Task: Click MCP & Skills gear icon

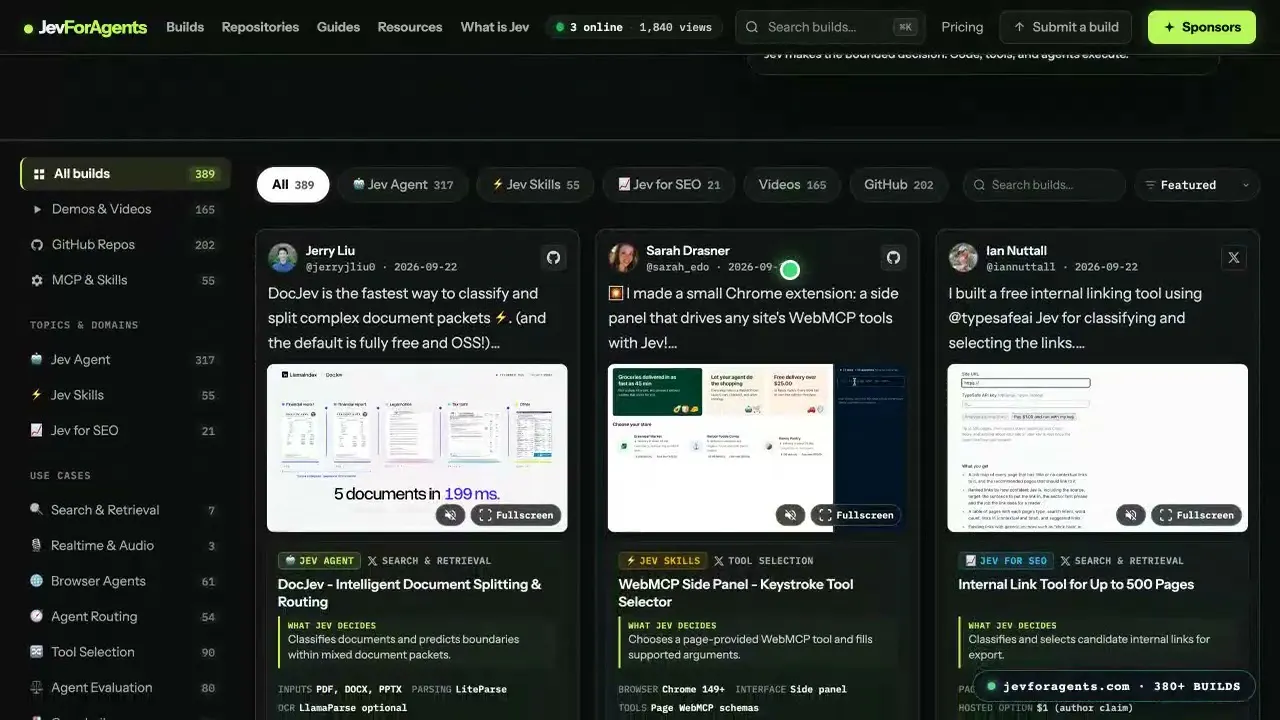Action: (37, 281)
